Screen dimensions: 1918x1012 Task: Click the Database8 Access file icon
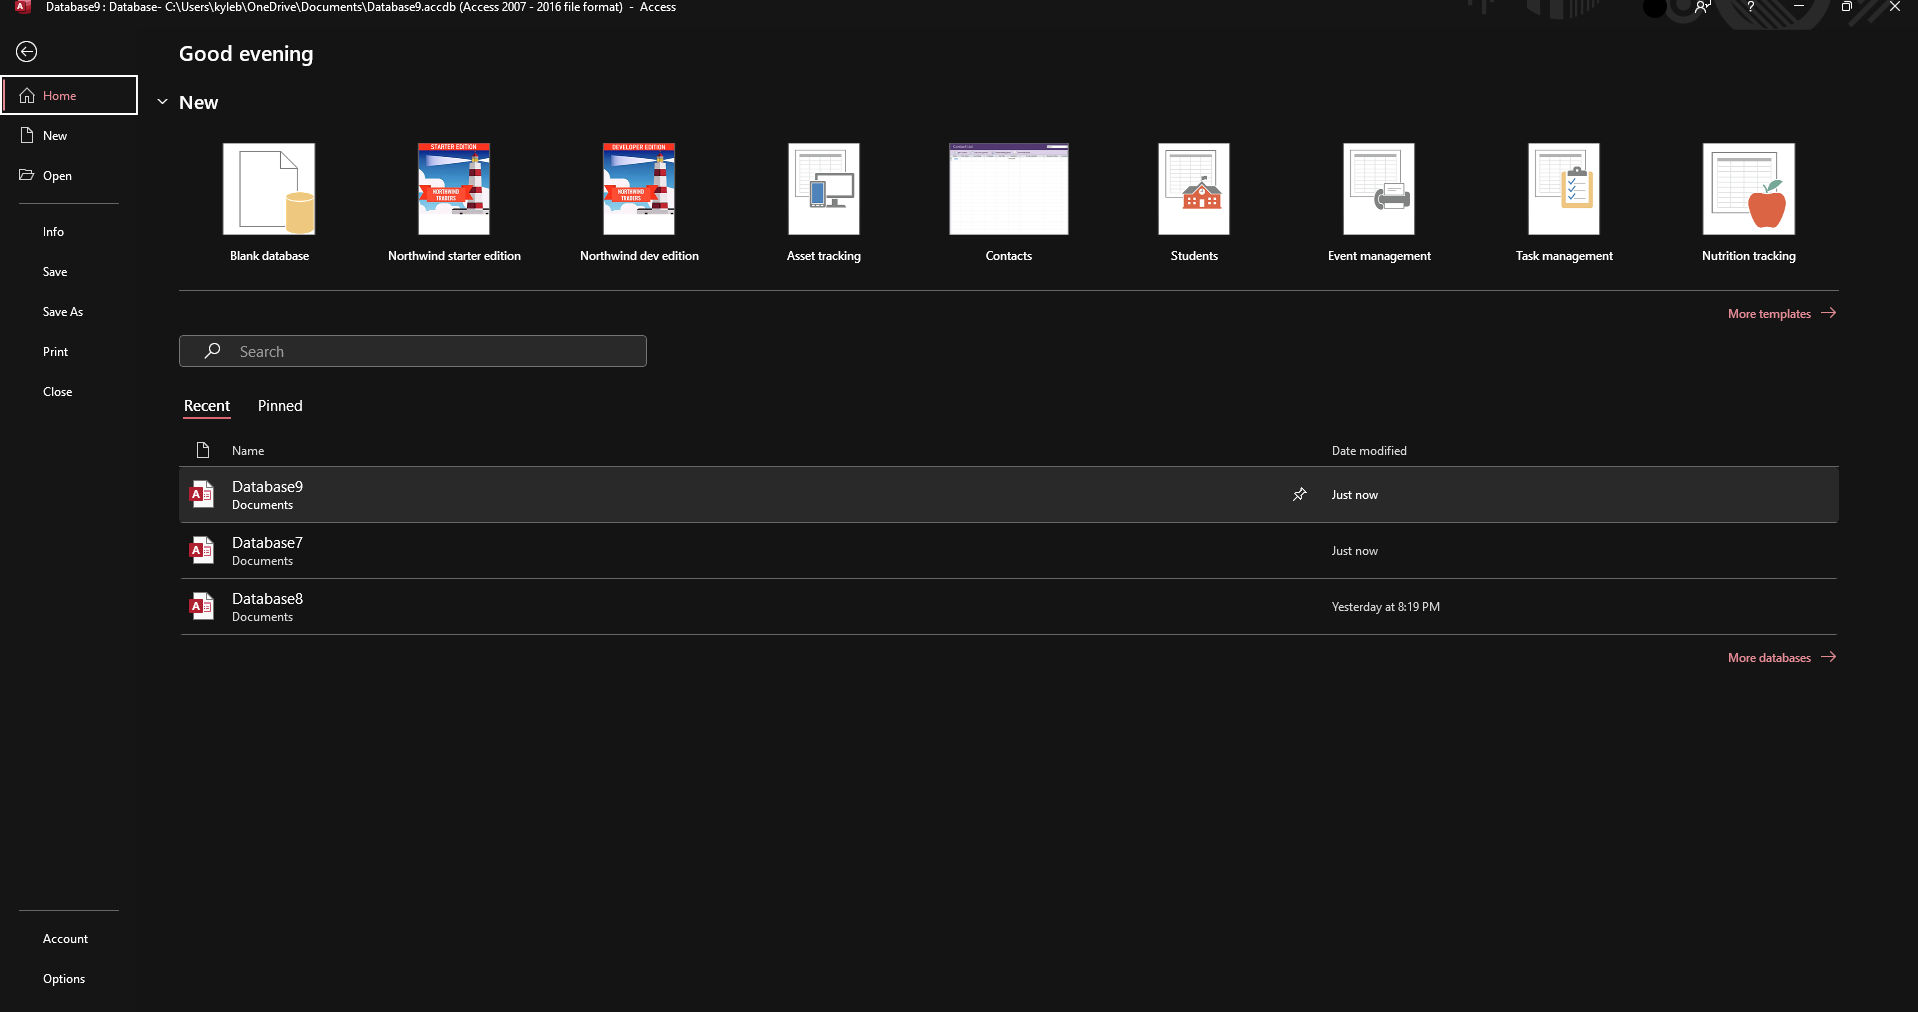point(202,606)
